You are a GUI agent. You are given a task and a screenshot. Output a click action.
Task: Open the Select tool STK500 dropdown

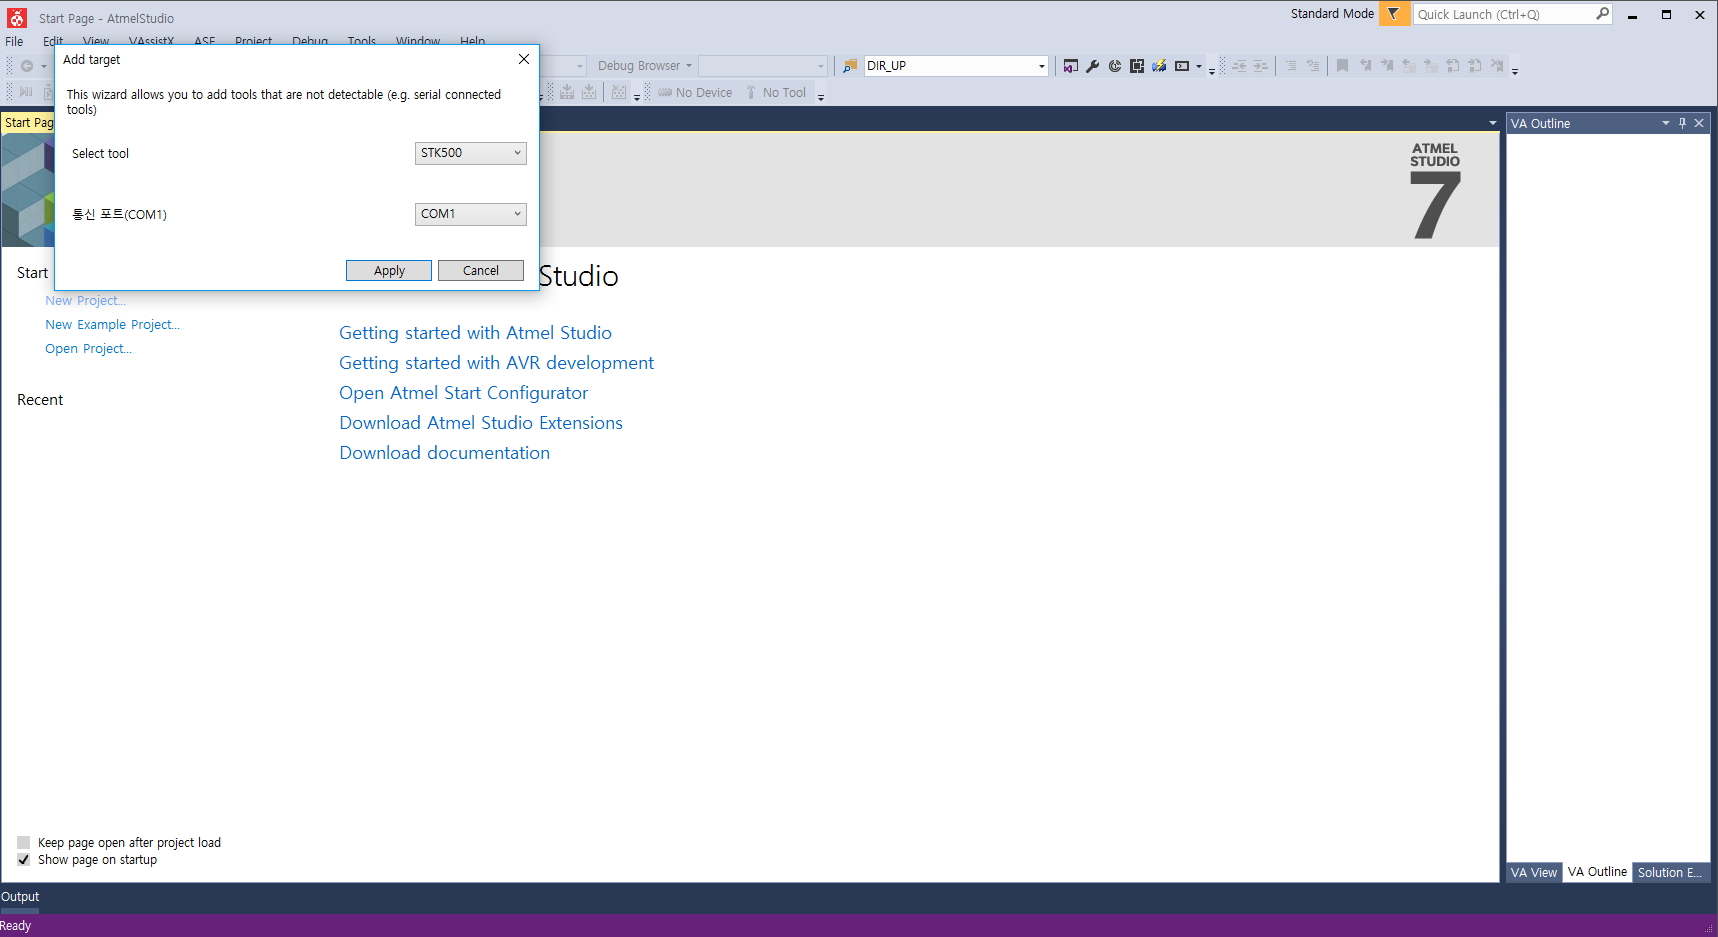click(x=470, y=153)
